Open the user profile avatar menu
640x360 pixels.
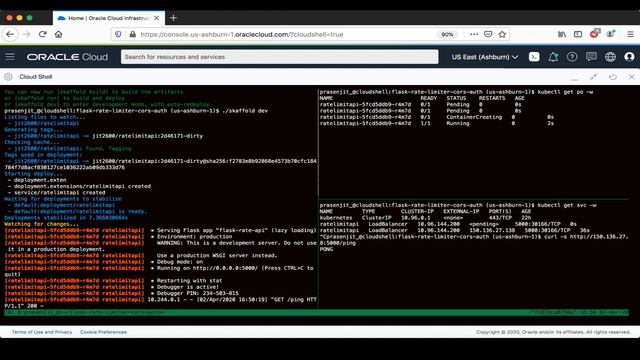[x=629, y=57]
